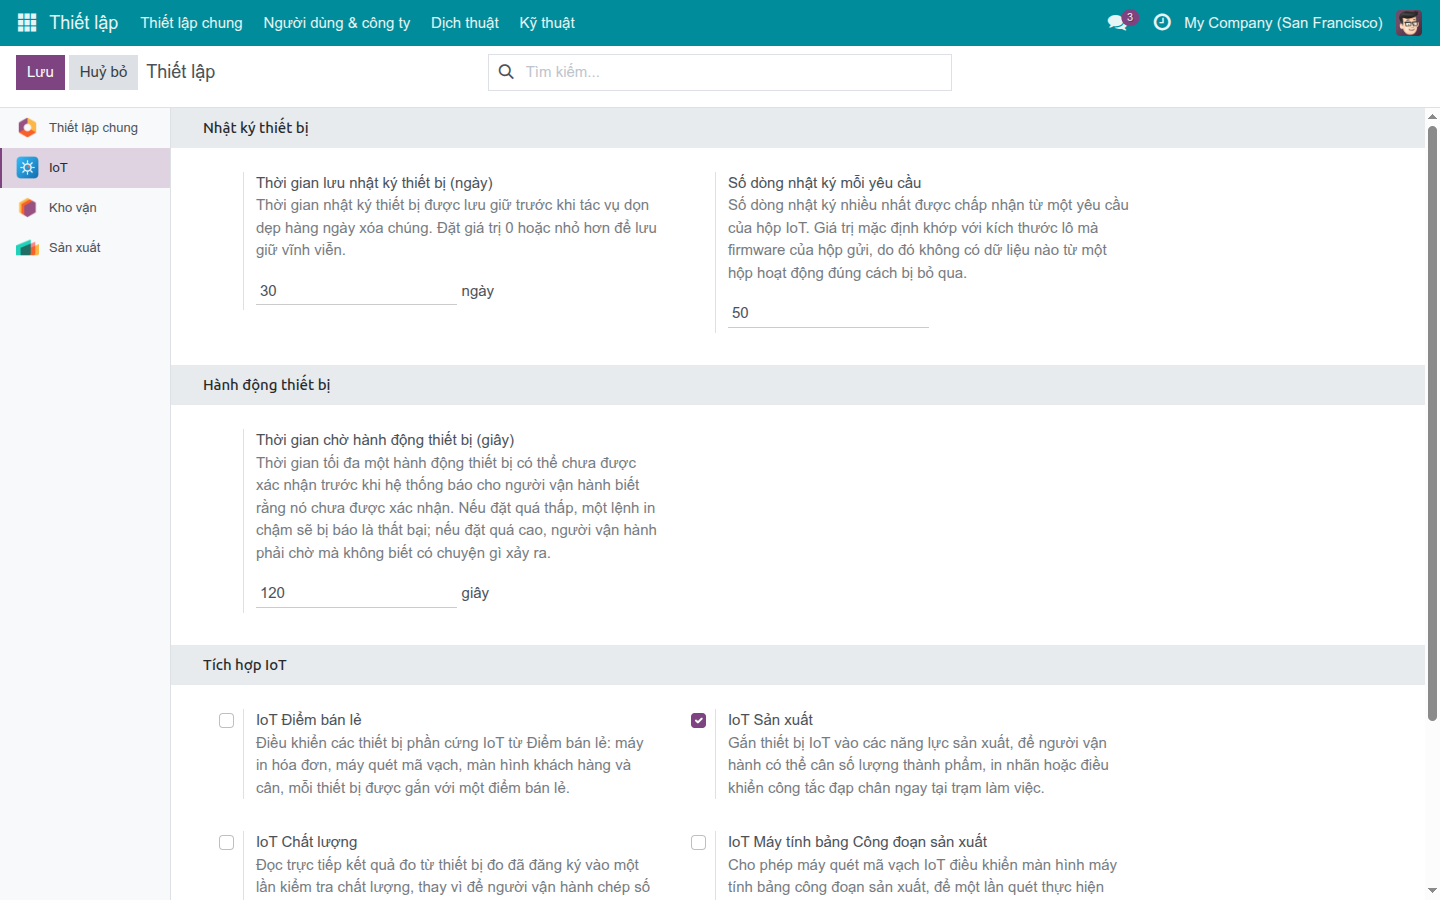Viewport: 1440px width, 900px height.
Task: Open the activities clock icon
Action: (1162, 22)
